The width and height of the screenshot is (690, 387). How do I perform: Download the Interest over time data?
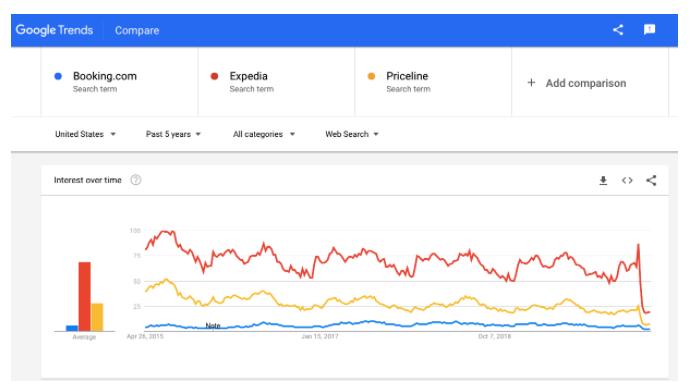[603, 181]
